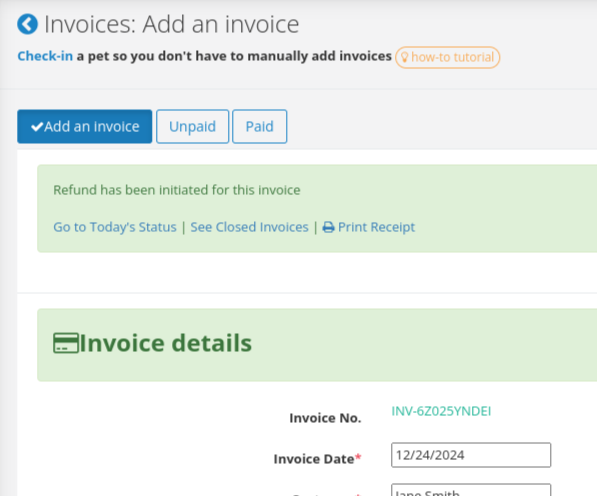Click the checkmark icon on Add an invoice
The image size is (597, 496).
37,127
